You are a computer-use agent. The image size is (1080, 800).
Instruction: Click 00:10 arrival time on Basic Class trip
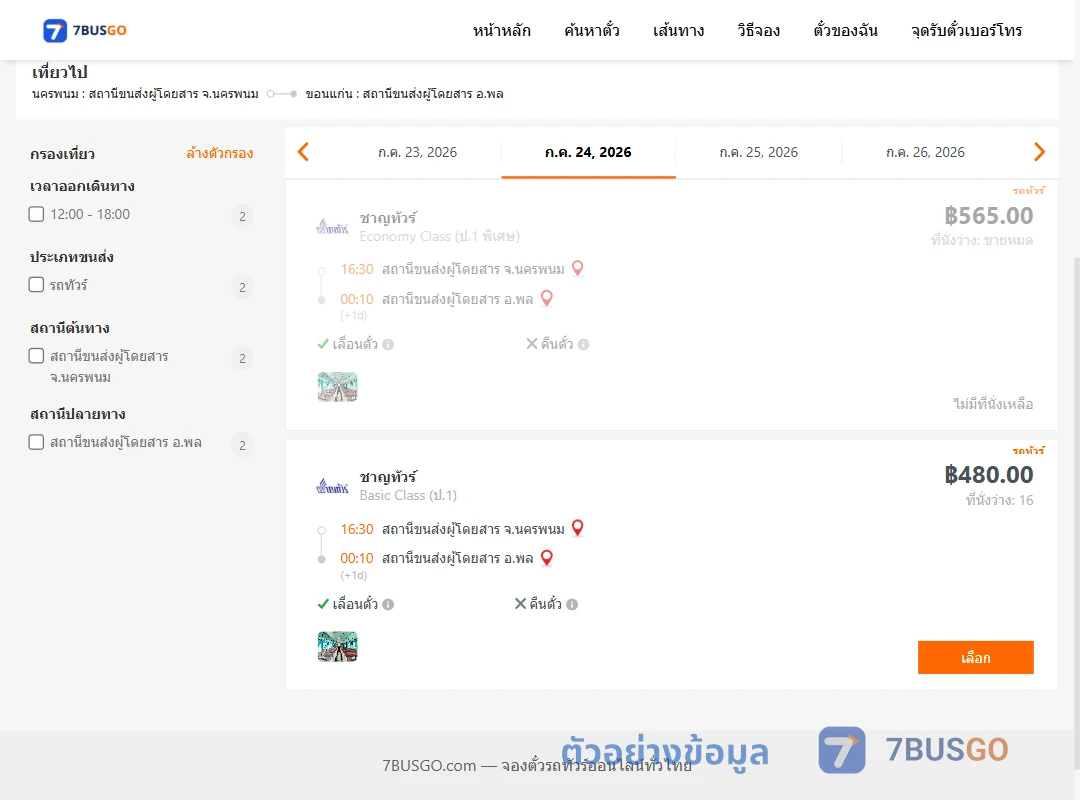tap(357, 558)
